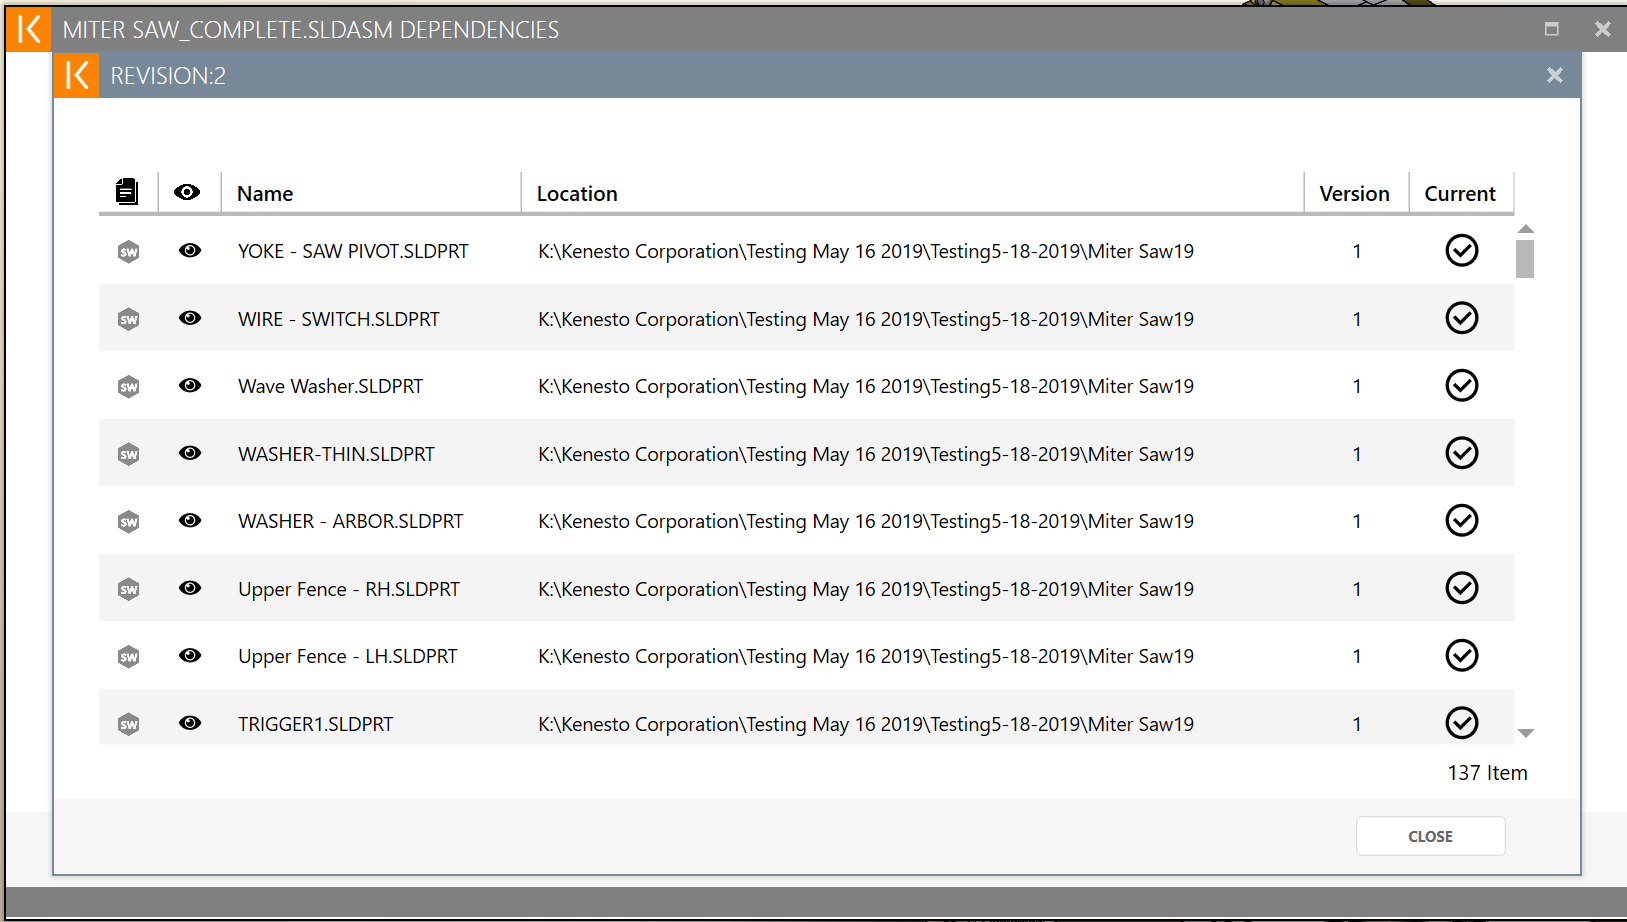This screenshot has width=1627, height=922.
Task: Close the Revision:2 dialog with X
Action: 1555,75
